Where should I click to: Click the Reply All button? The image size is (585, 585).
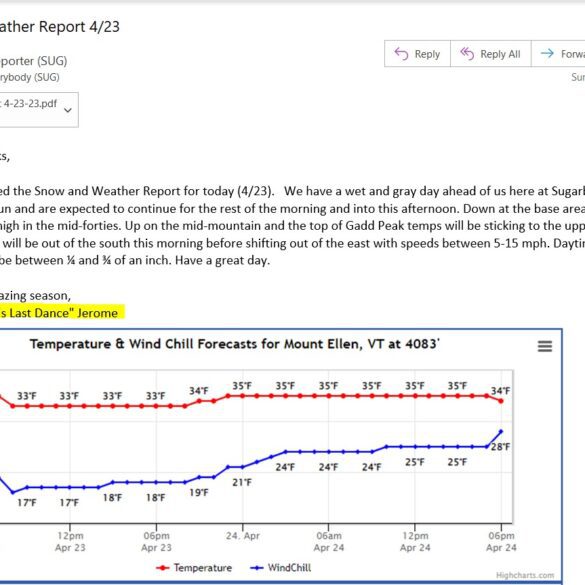click(491, 54)
